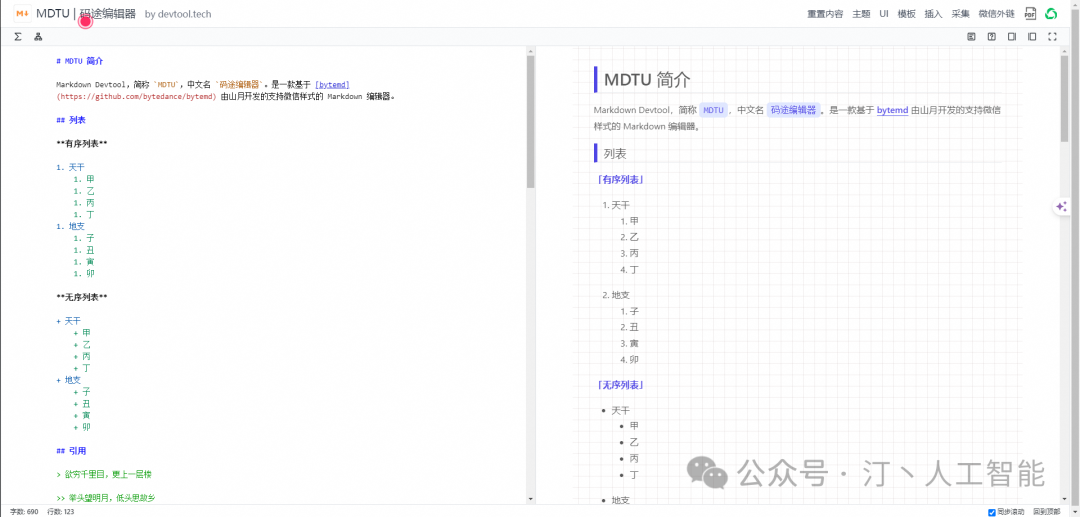Insert math formula with the sigma icon
This screenshot has width=1080, height=517.
tap(18, 36)
